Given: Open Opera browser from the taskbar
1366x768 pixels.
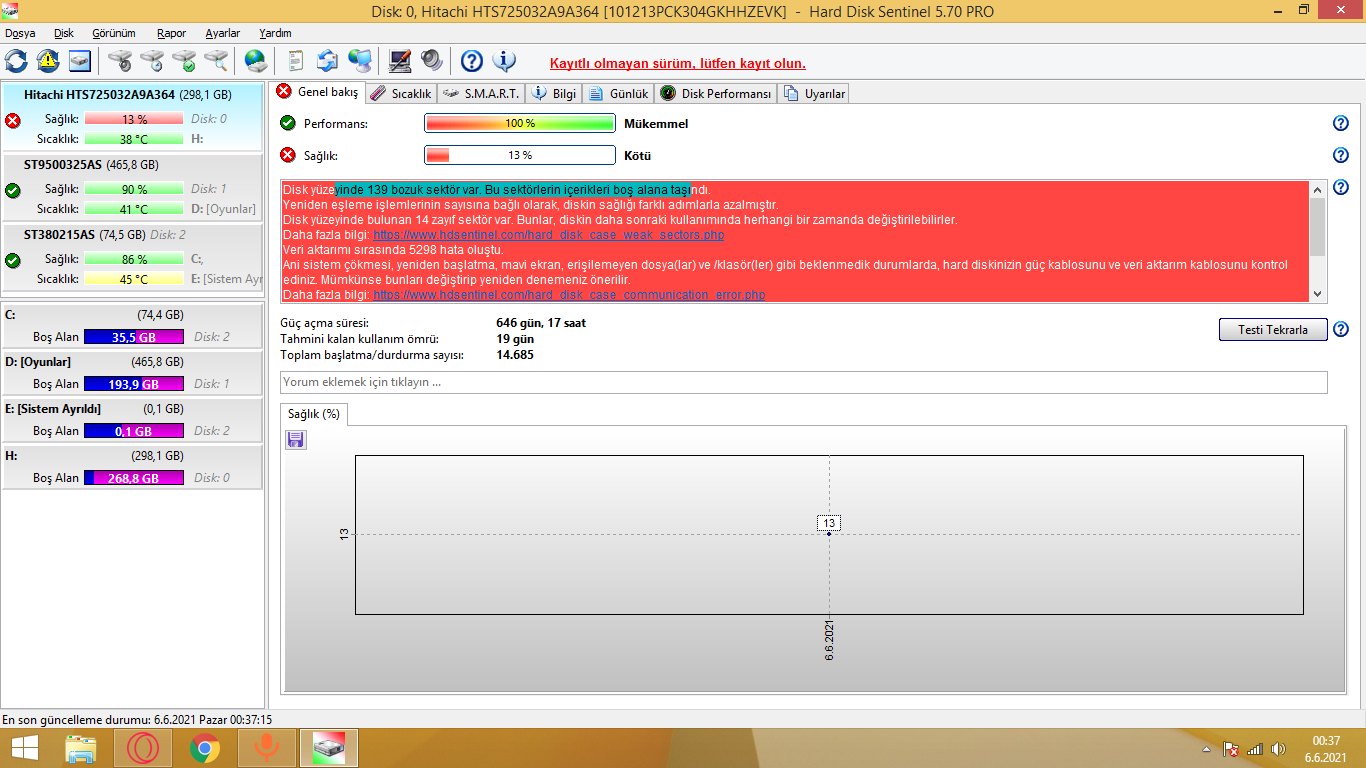Looking at the screenshot, I should [x=142, y=747].
